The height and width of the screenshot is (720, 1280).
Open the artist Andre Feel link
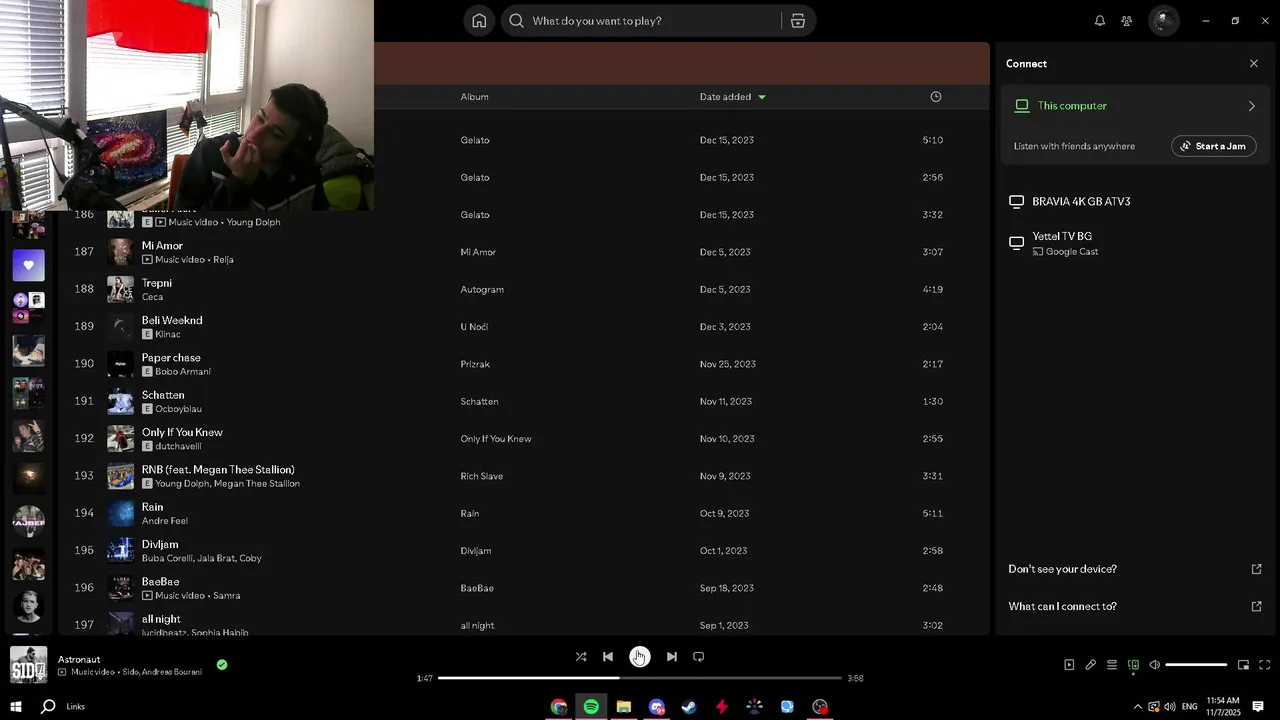[x=165, y=521]
